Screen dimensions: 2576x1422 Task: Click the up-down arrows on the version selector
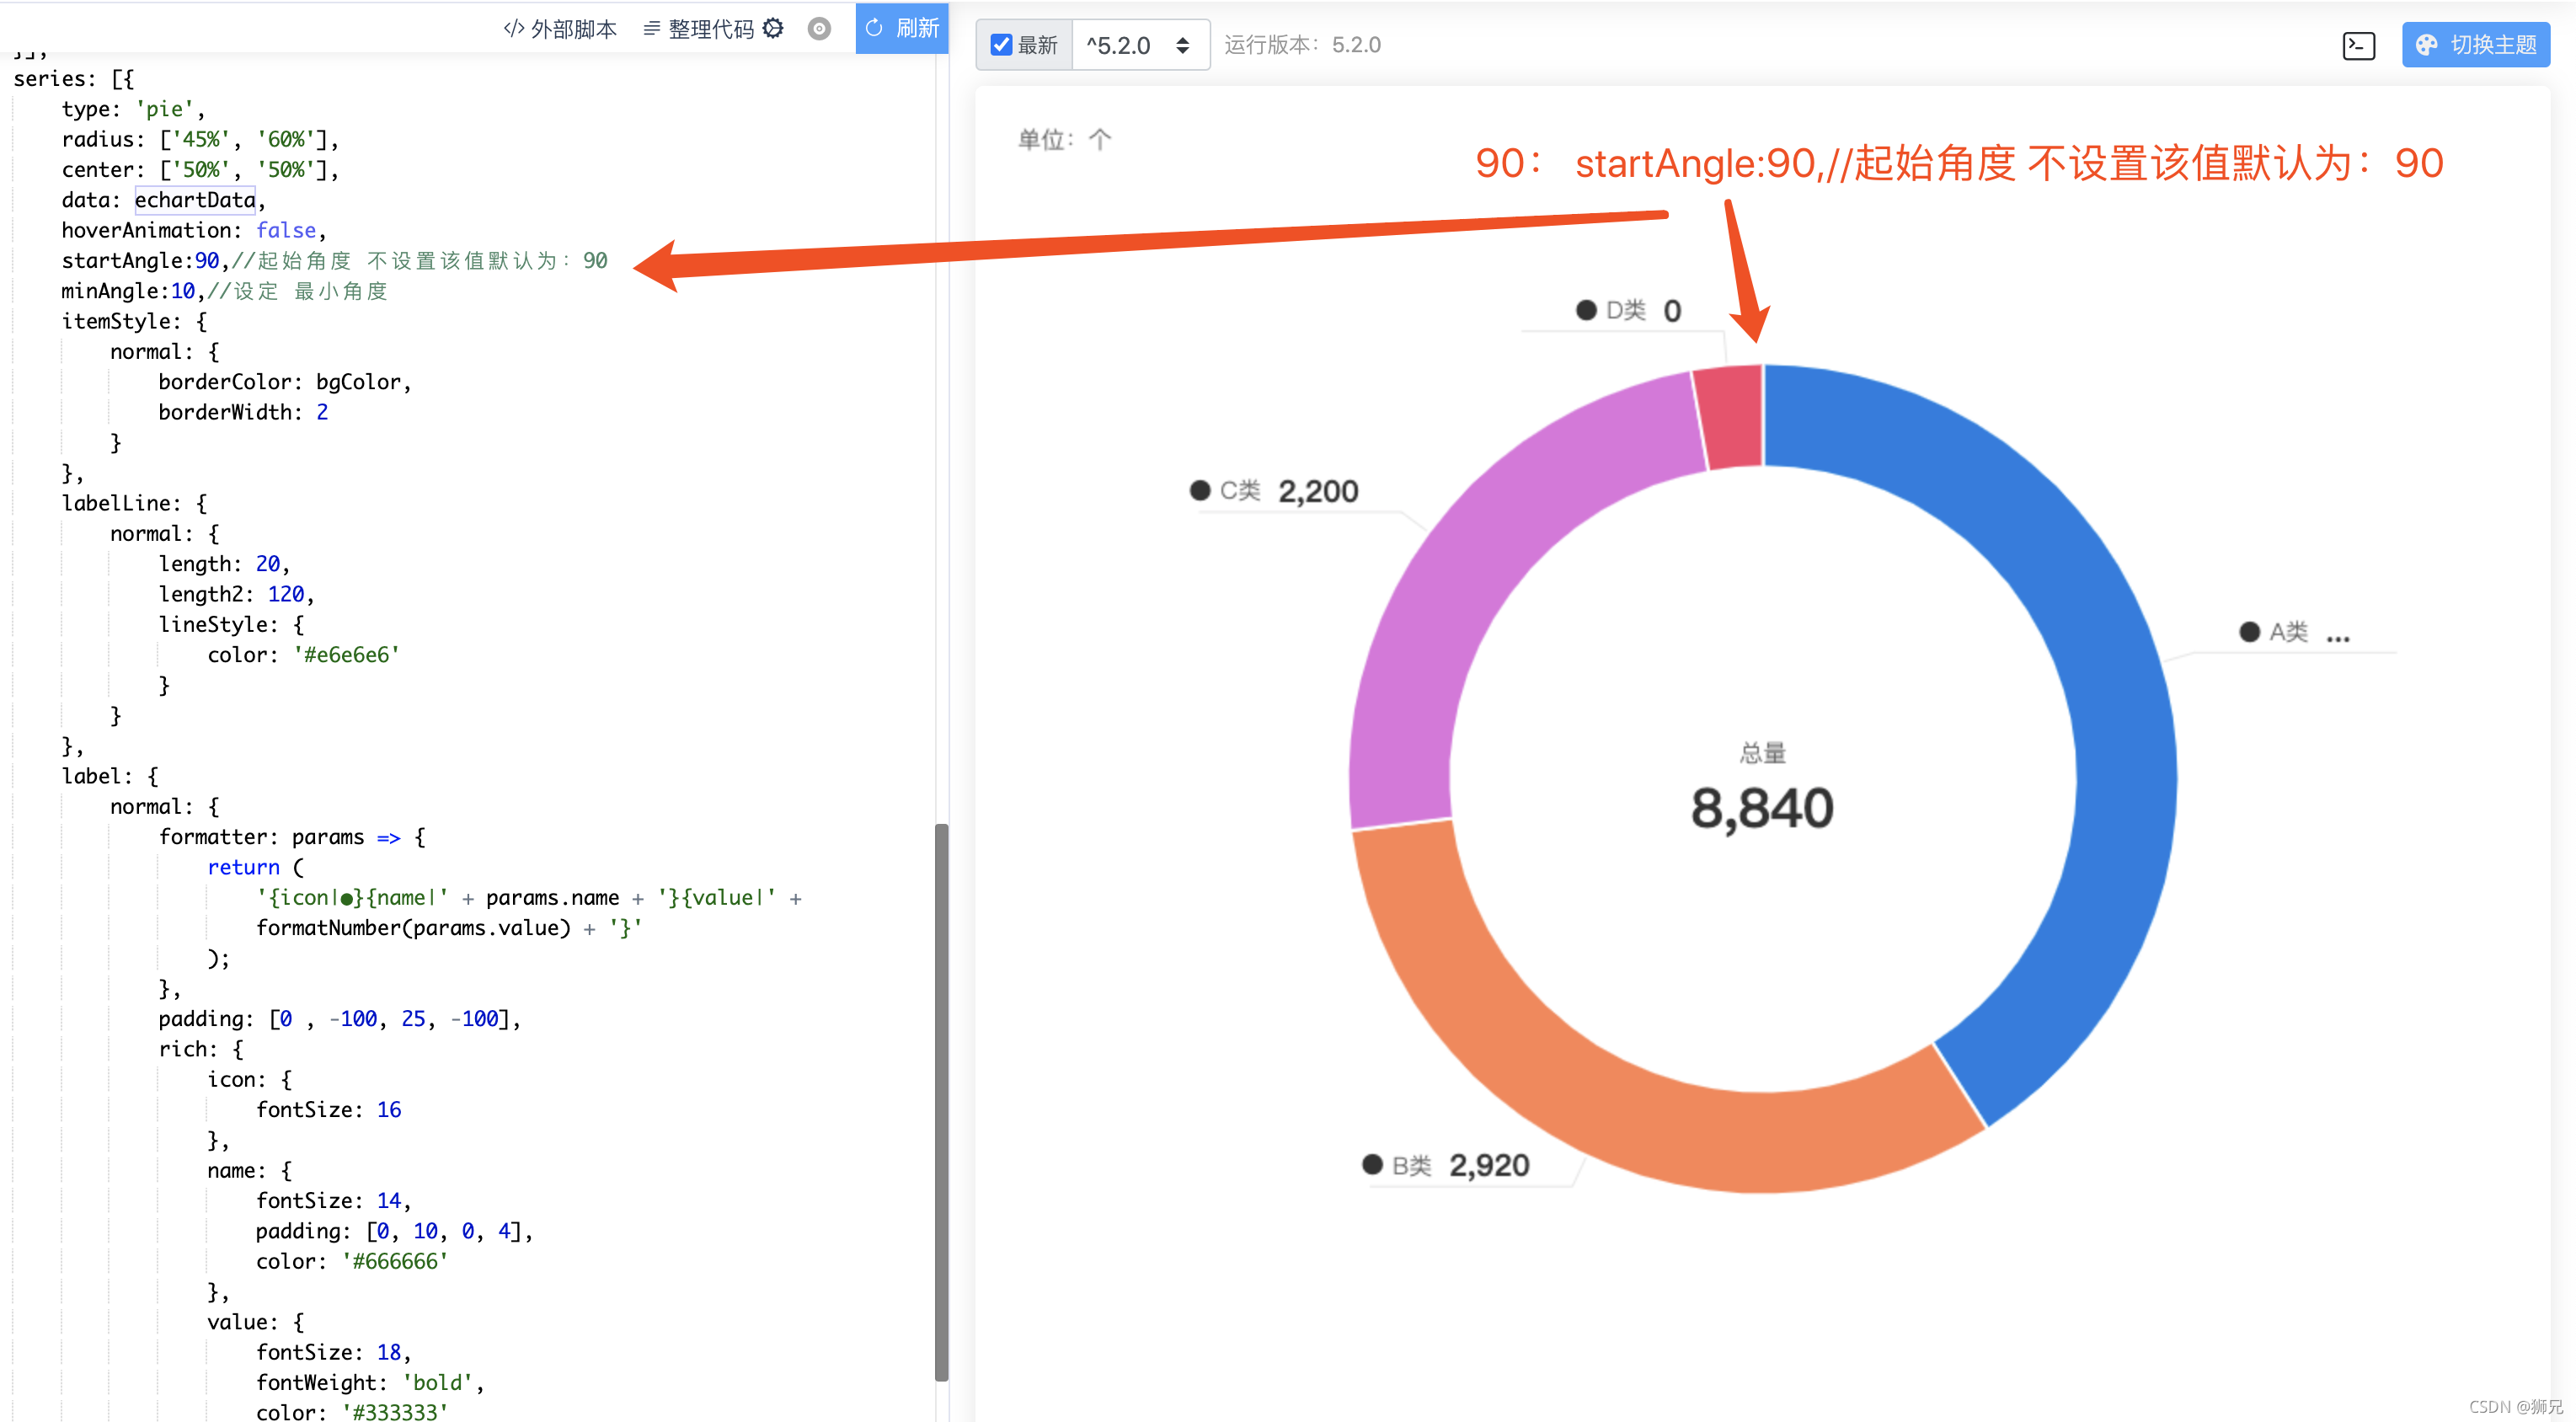pos(1184,44)
